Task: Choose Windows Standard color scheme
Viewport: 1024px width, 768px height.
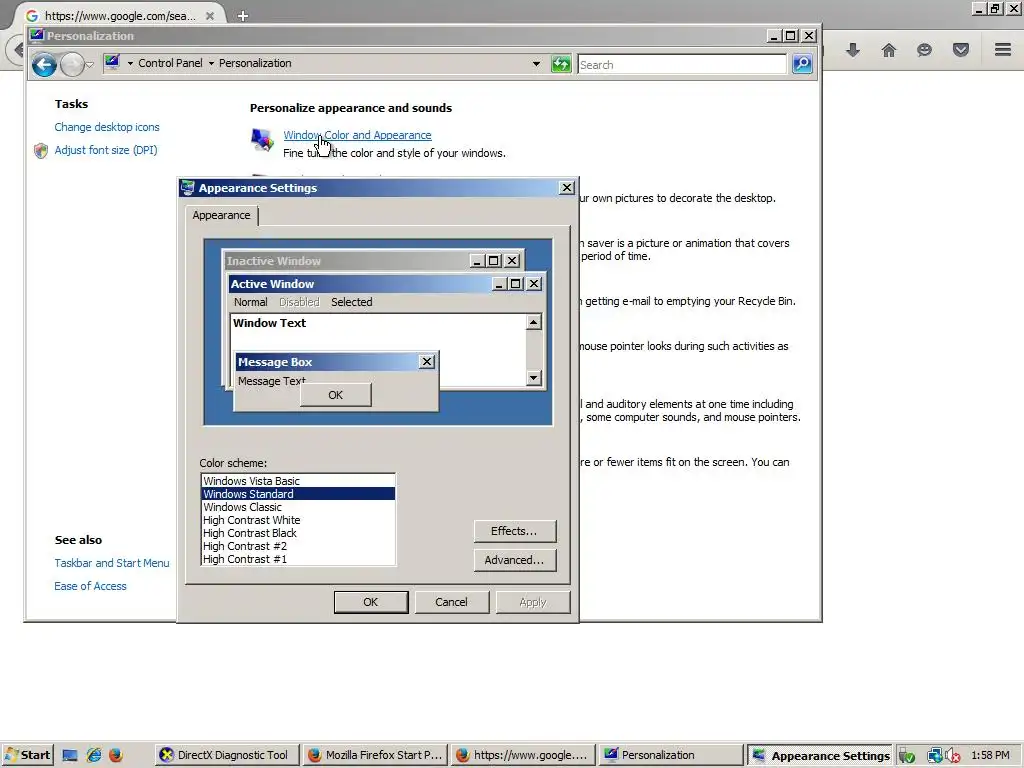Action: point(298,494)
